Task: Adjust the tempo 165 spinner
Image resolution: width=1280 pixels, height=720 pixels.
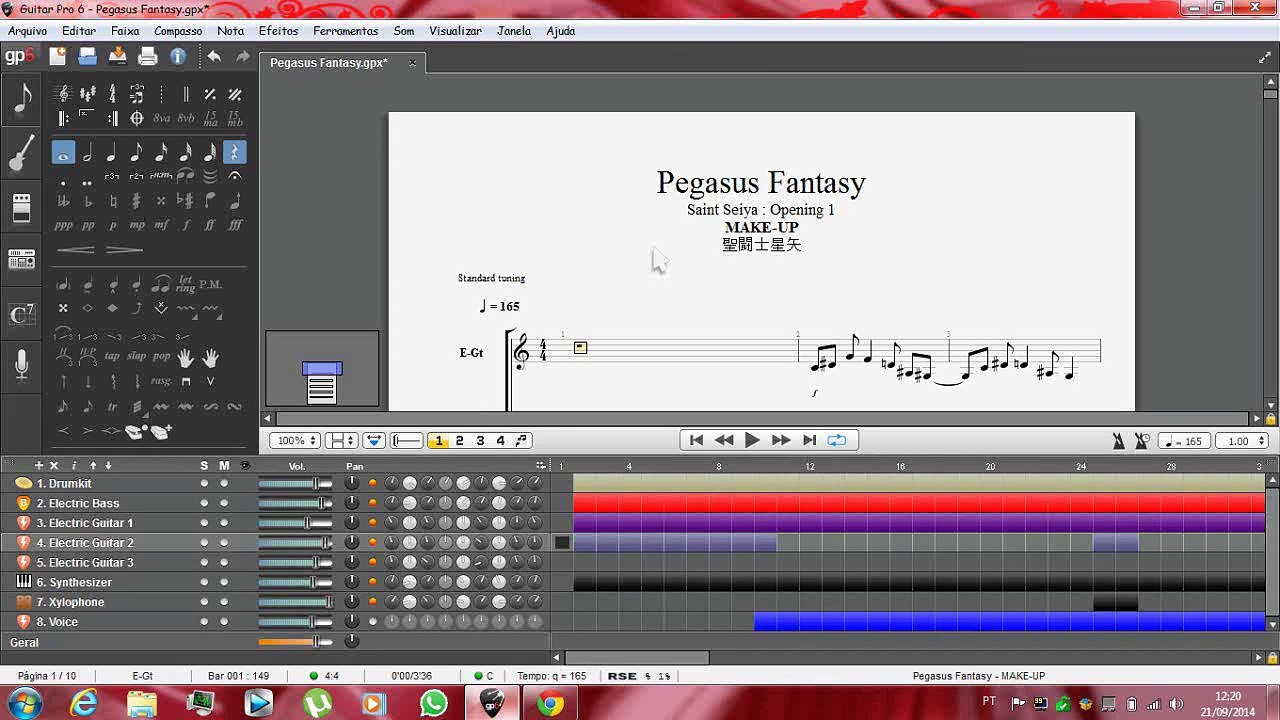Action: coord(1183,441)
